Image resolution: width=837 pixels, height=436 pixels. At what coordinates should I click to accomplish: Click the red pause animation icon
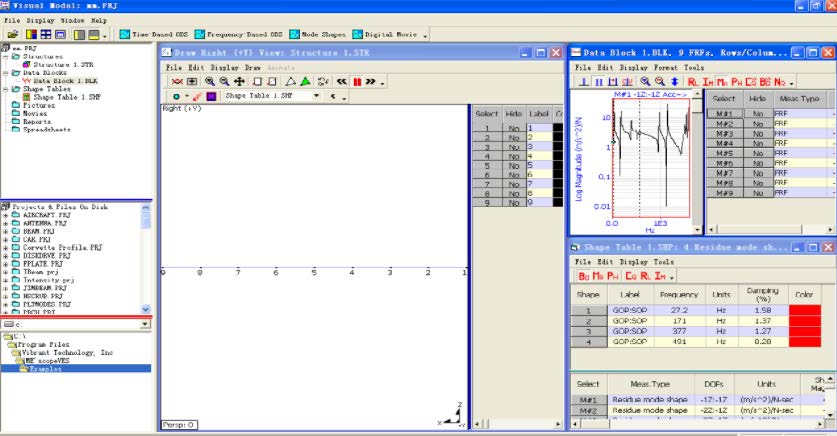coord(357,81)
